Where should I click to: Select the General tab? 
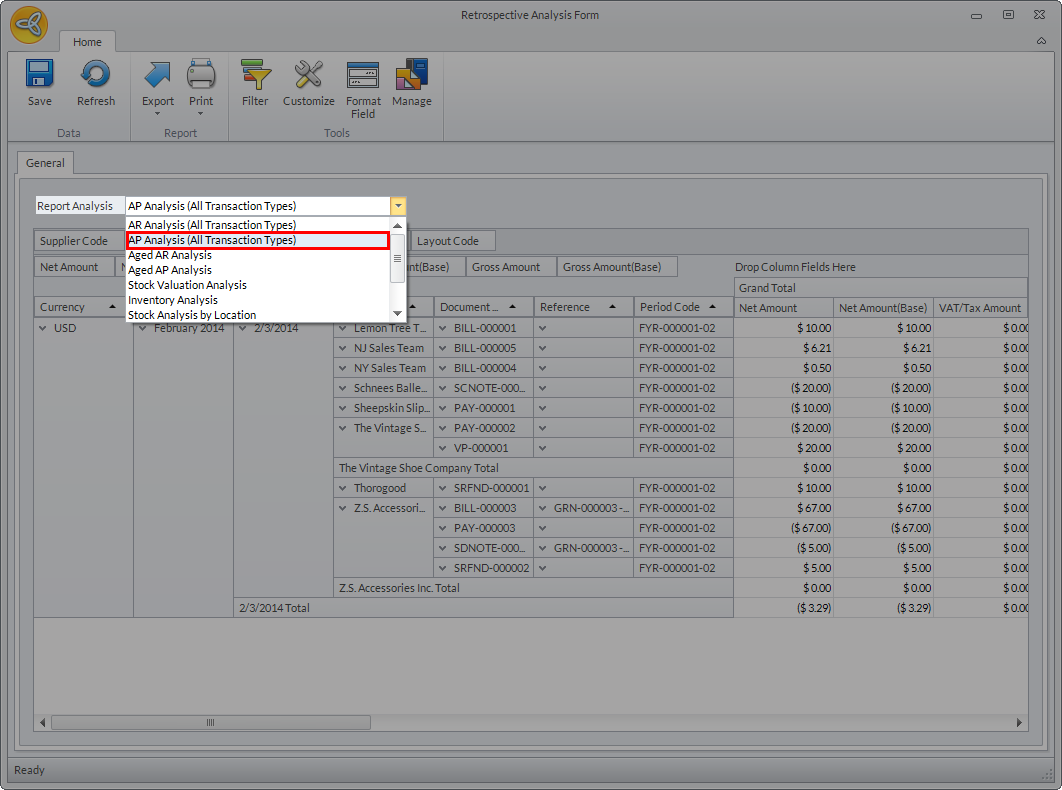pyautogui.click(x=45, y=163)
